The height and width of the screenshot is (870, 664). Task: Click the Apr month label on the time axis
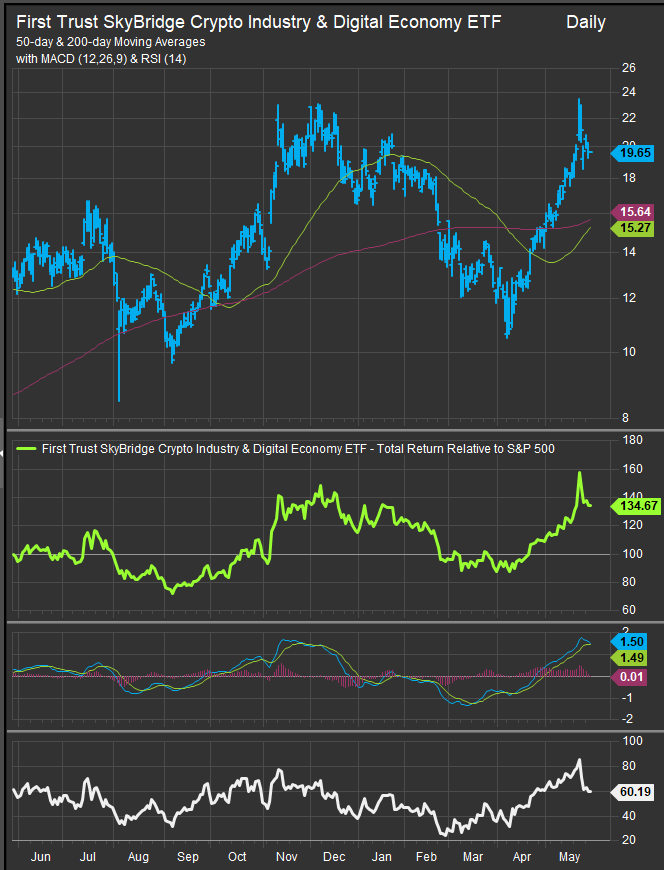tap(522, 857)
